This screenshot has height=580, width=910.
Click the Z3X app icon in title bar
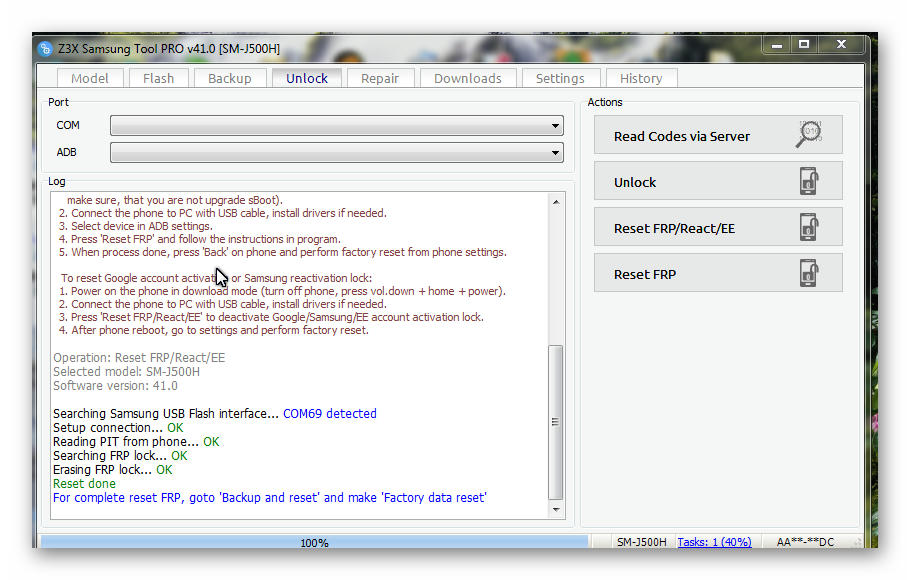click(45, 49)
